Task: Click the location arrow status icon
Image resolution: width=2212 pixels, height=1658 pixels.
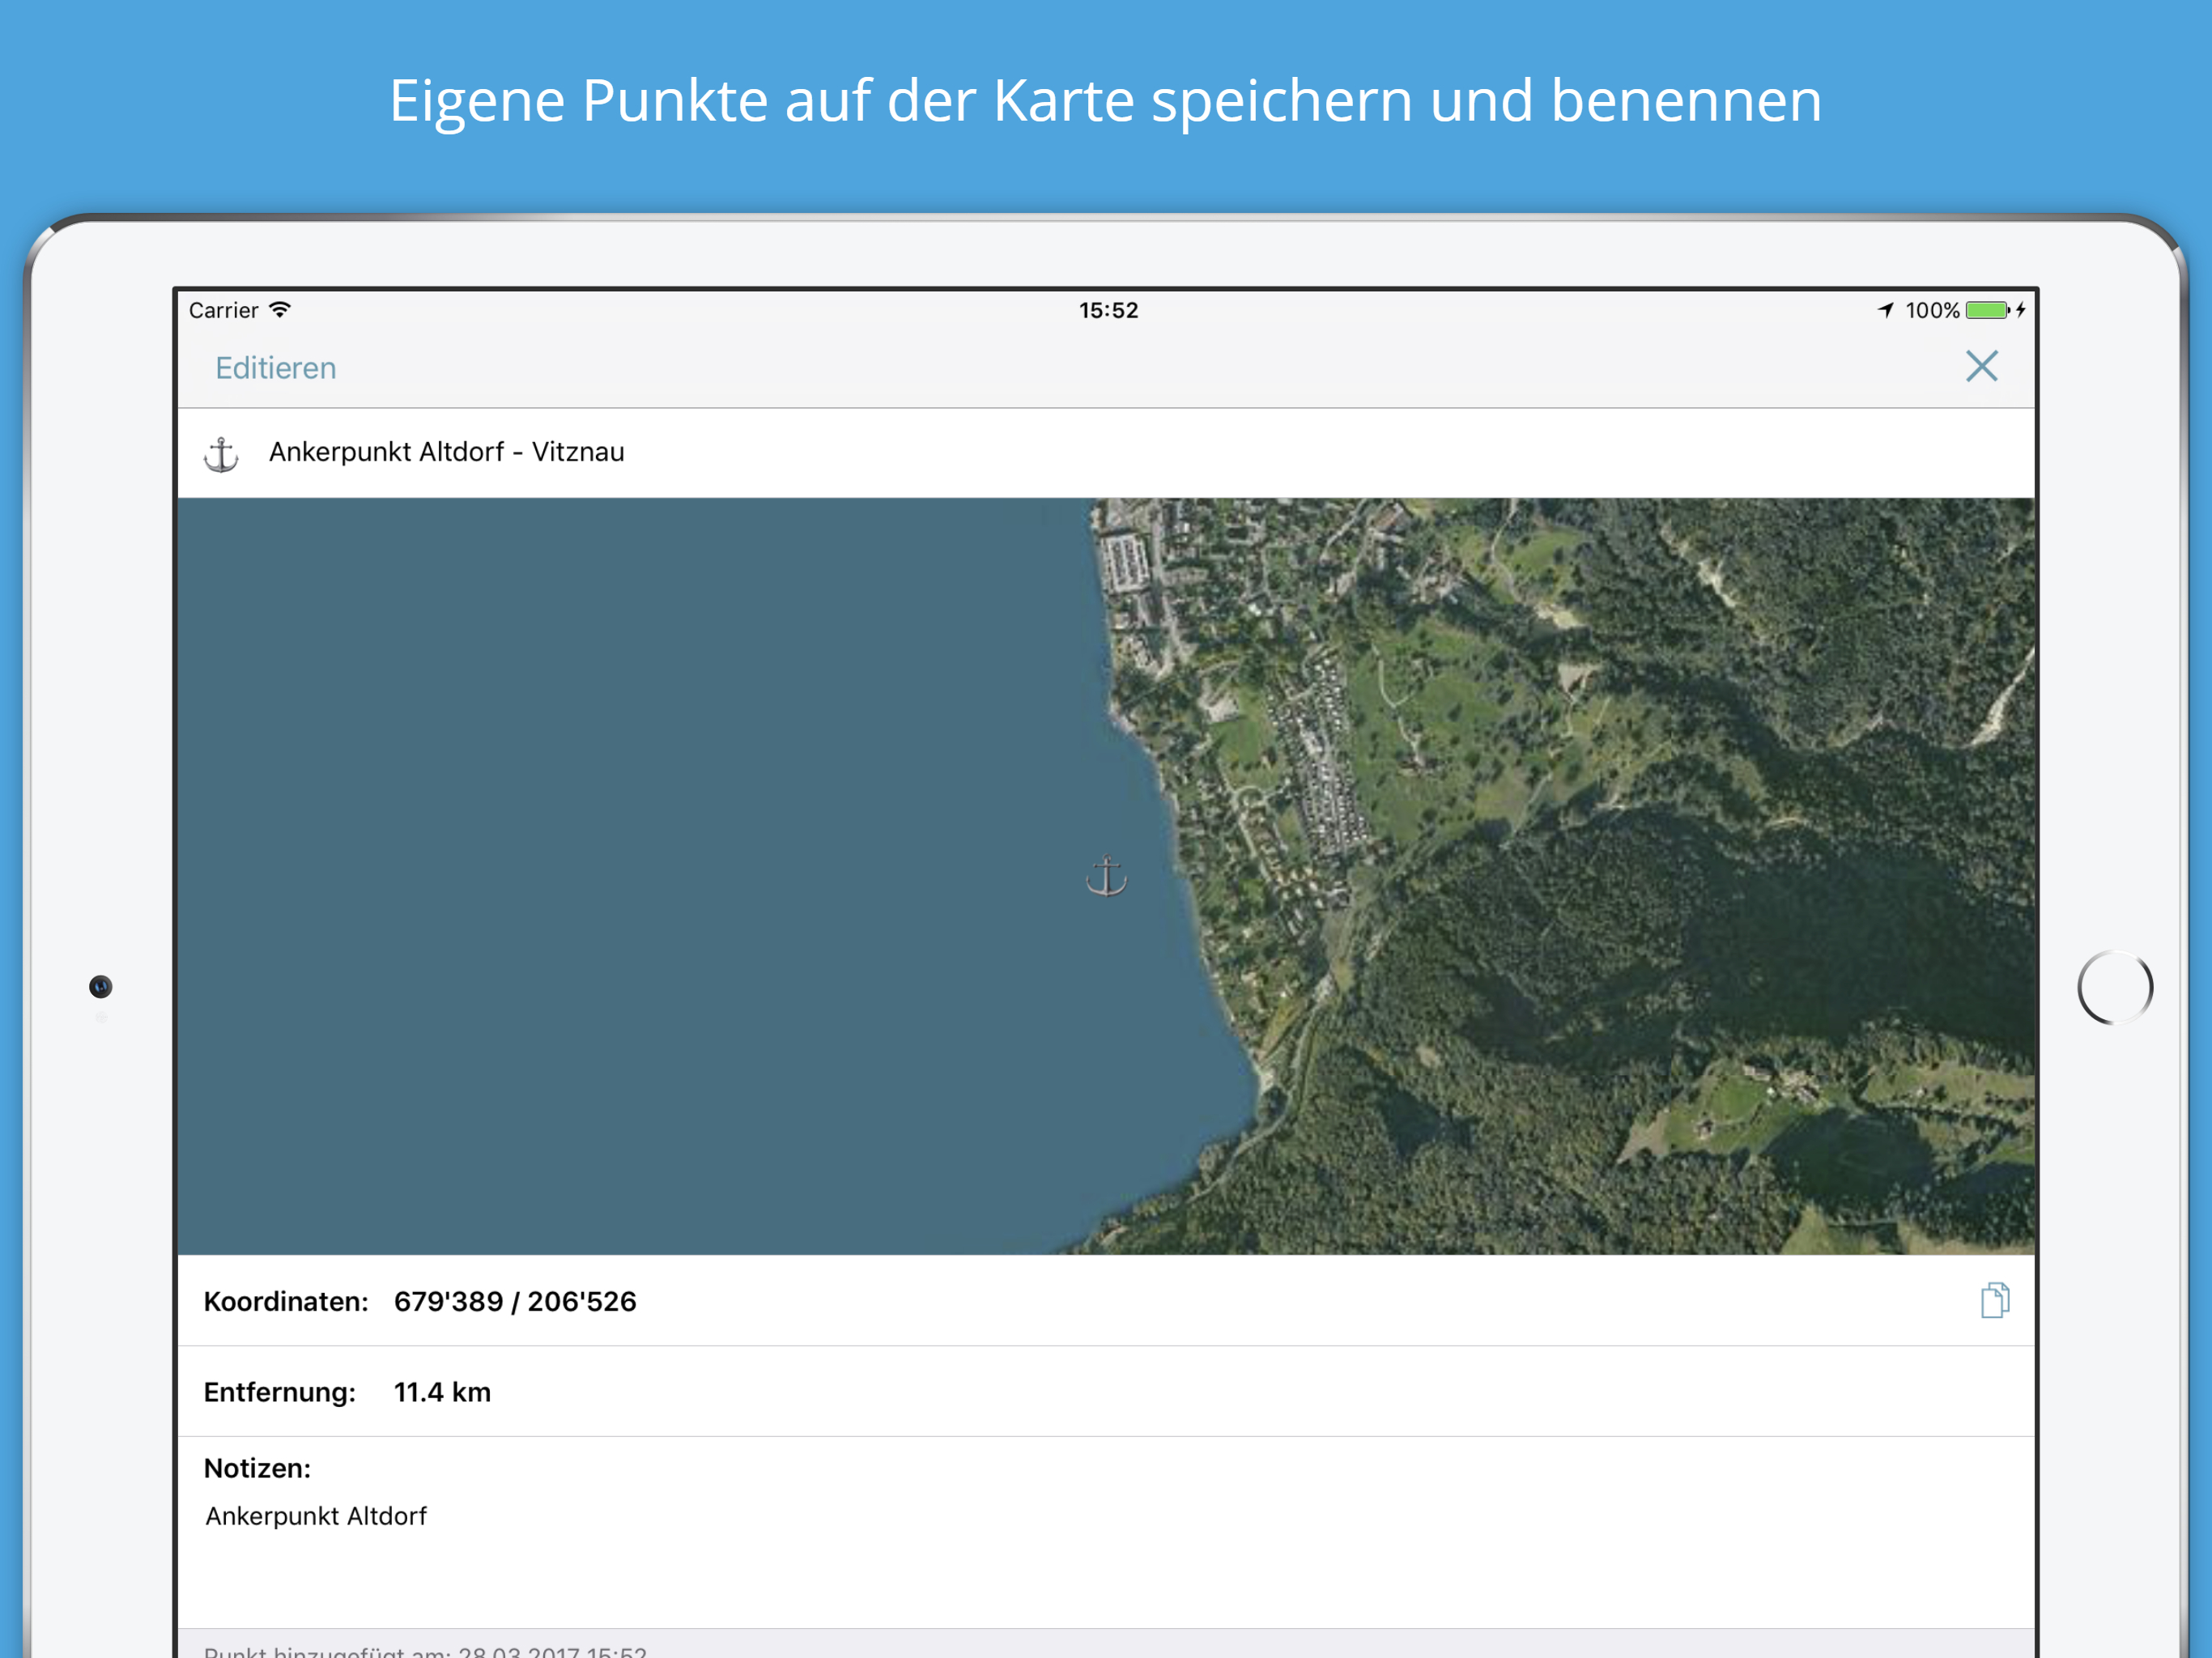Action: [x=1885, y=310]
